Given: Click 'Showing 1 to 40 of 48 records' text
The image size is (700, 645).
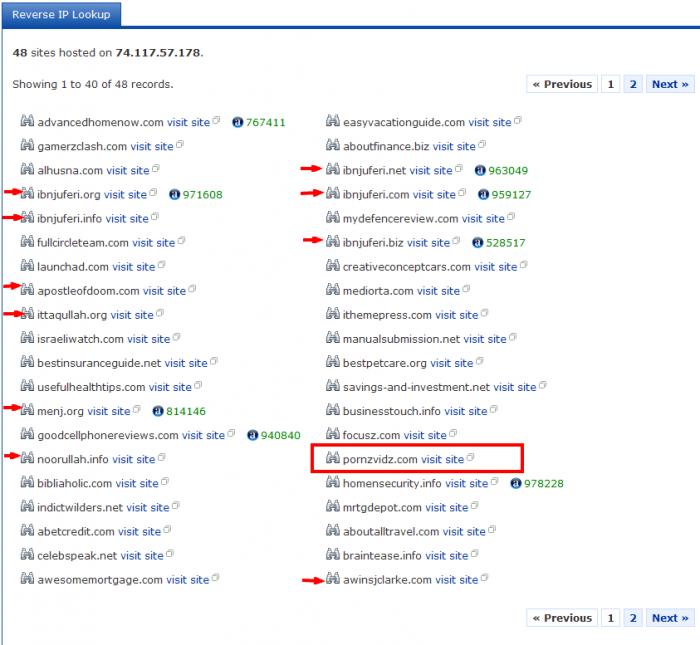Looking at the screenshot, I should [x=92, y=84].
